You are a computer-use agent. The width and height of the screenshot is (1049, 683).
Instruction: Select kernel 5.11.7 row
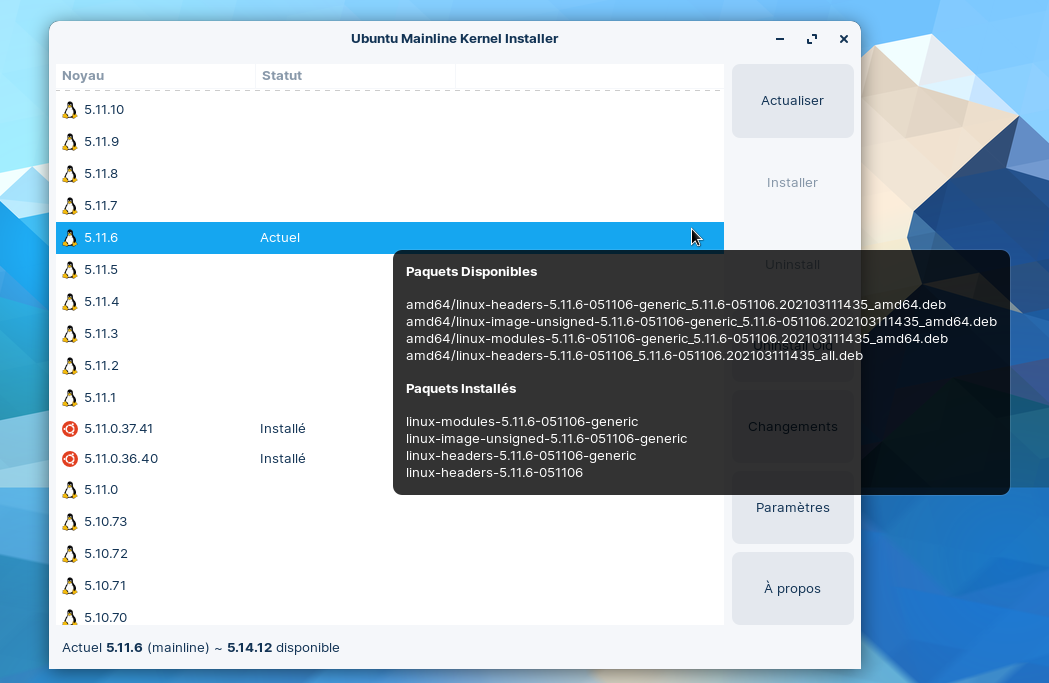point(102,206)
